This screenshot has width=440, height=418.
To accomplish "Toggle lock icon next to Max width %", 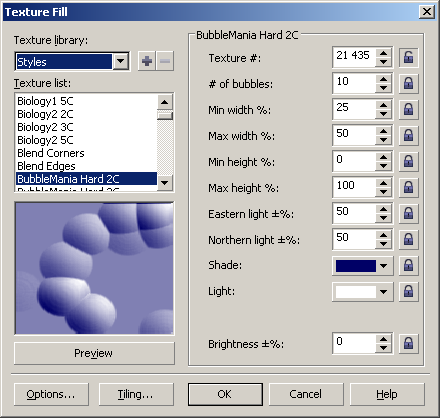I will coord(408,135).
